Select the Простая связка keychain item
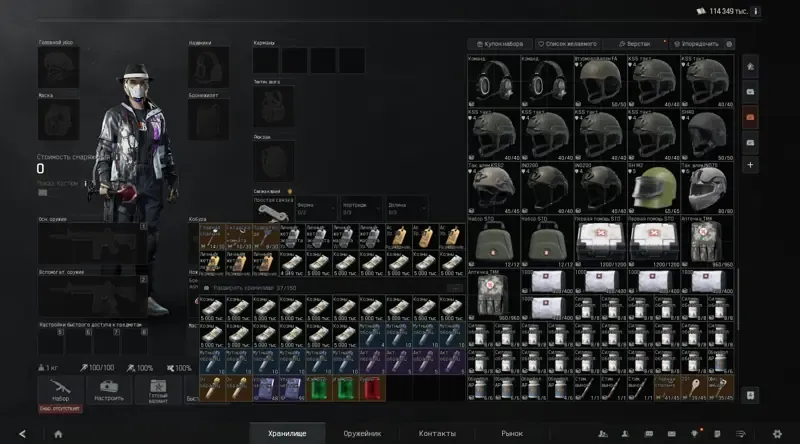 pyautogui.click(x=273, y=209)
